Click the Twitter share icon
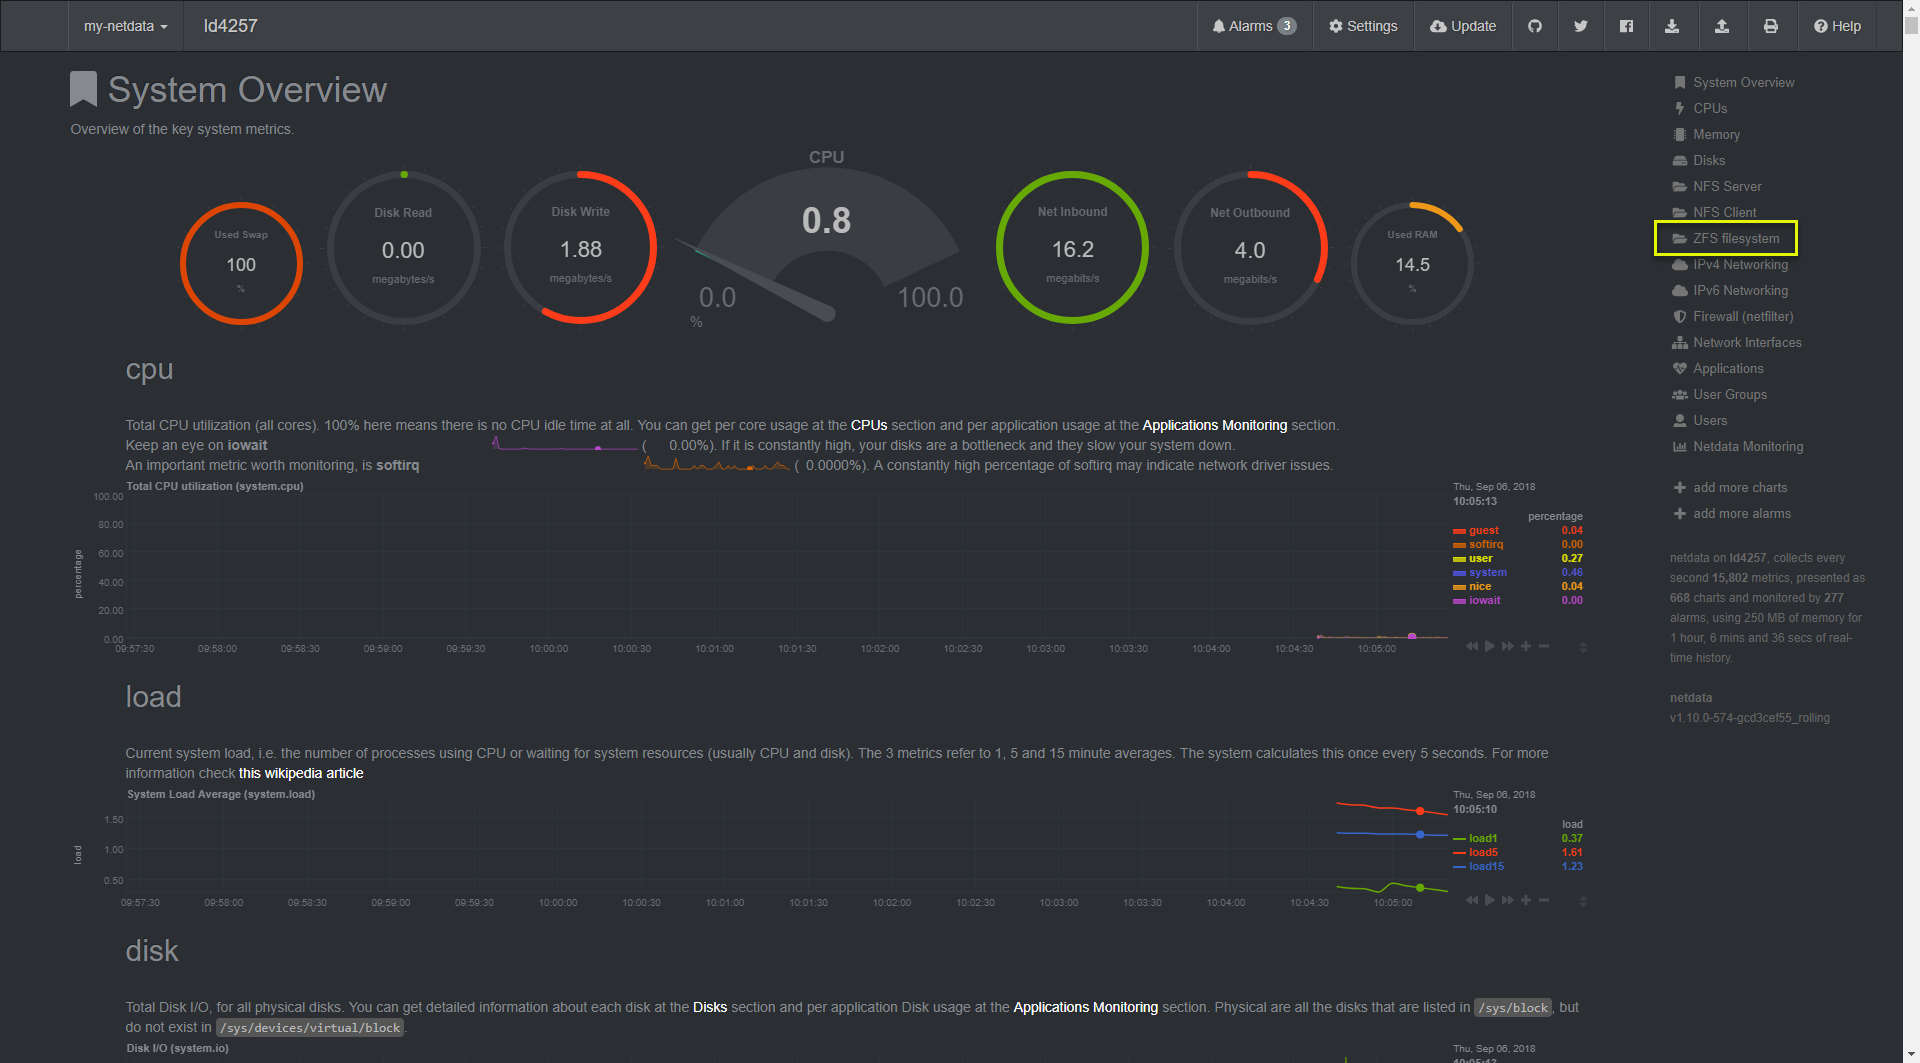Viewport: 1920px width, 1063px height. (1581, 26)
